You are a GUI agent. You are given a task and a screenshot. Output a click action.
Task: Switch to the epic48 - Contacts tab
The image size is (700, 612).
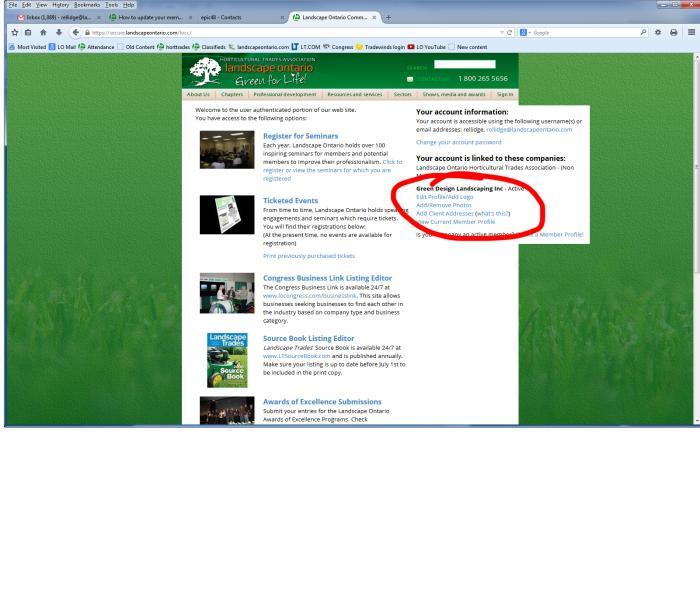[x=235, y=17]
